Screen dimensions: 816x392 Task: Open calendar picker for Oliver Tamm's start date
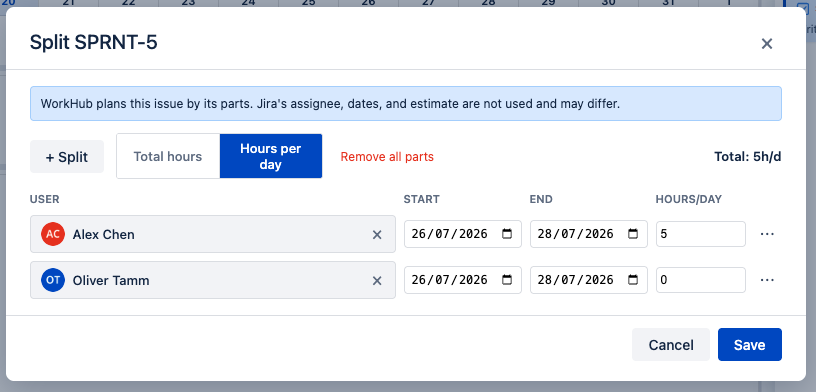tap(506, 280)
